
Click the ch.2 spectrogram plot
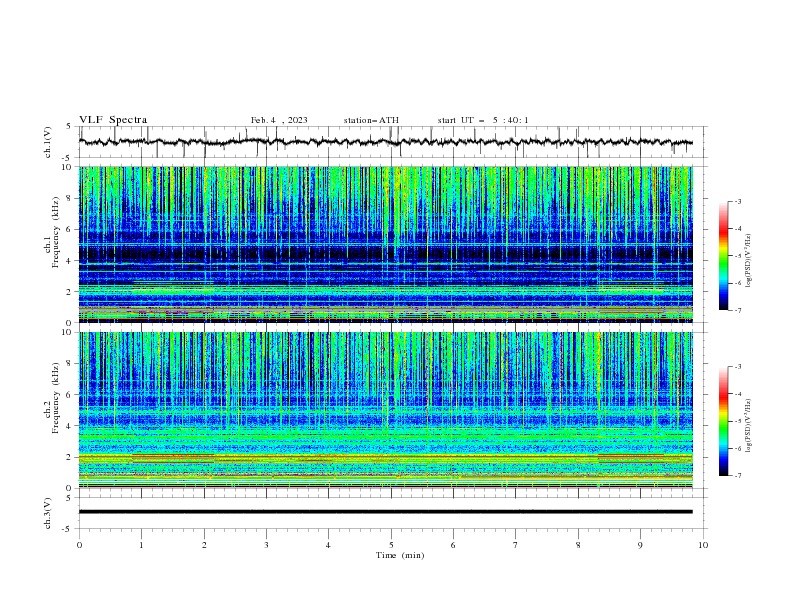click(x=386, y=410)
